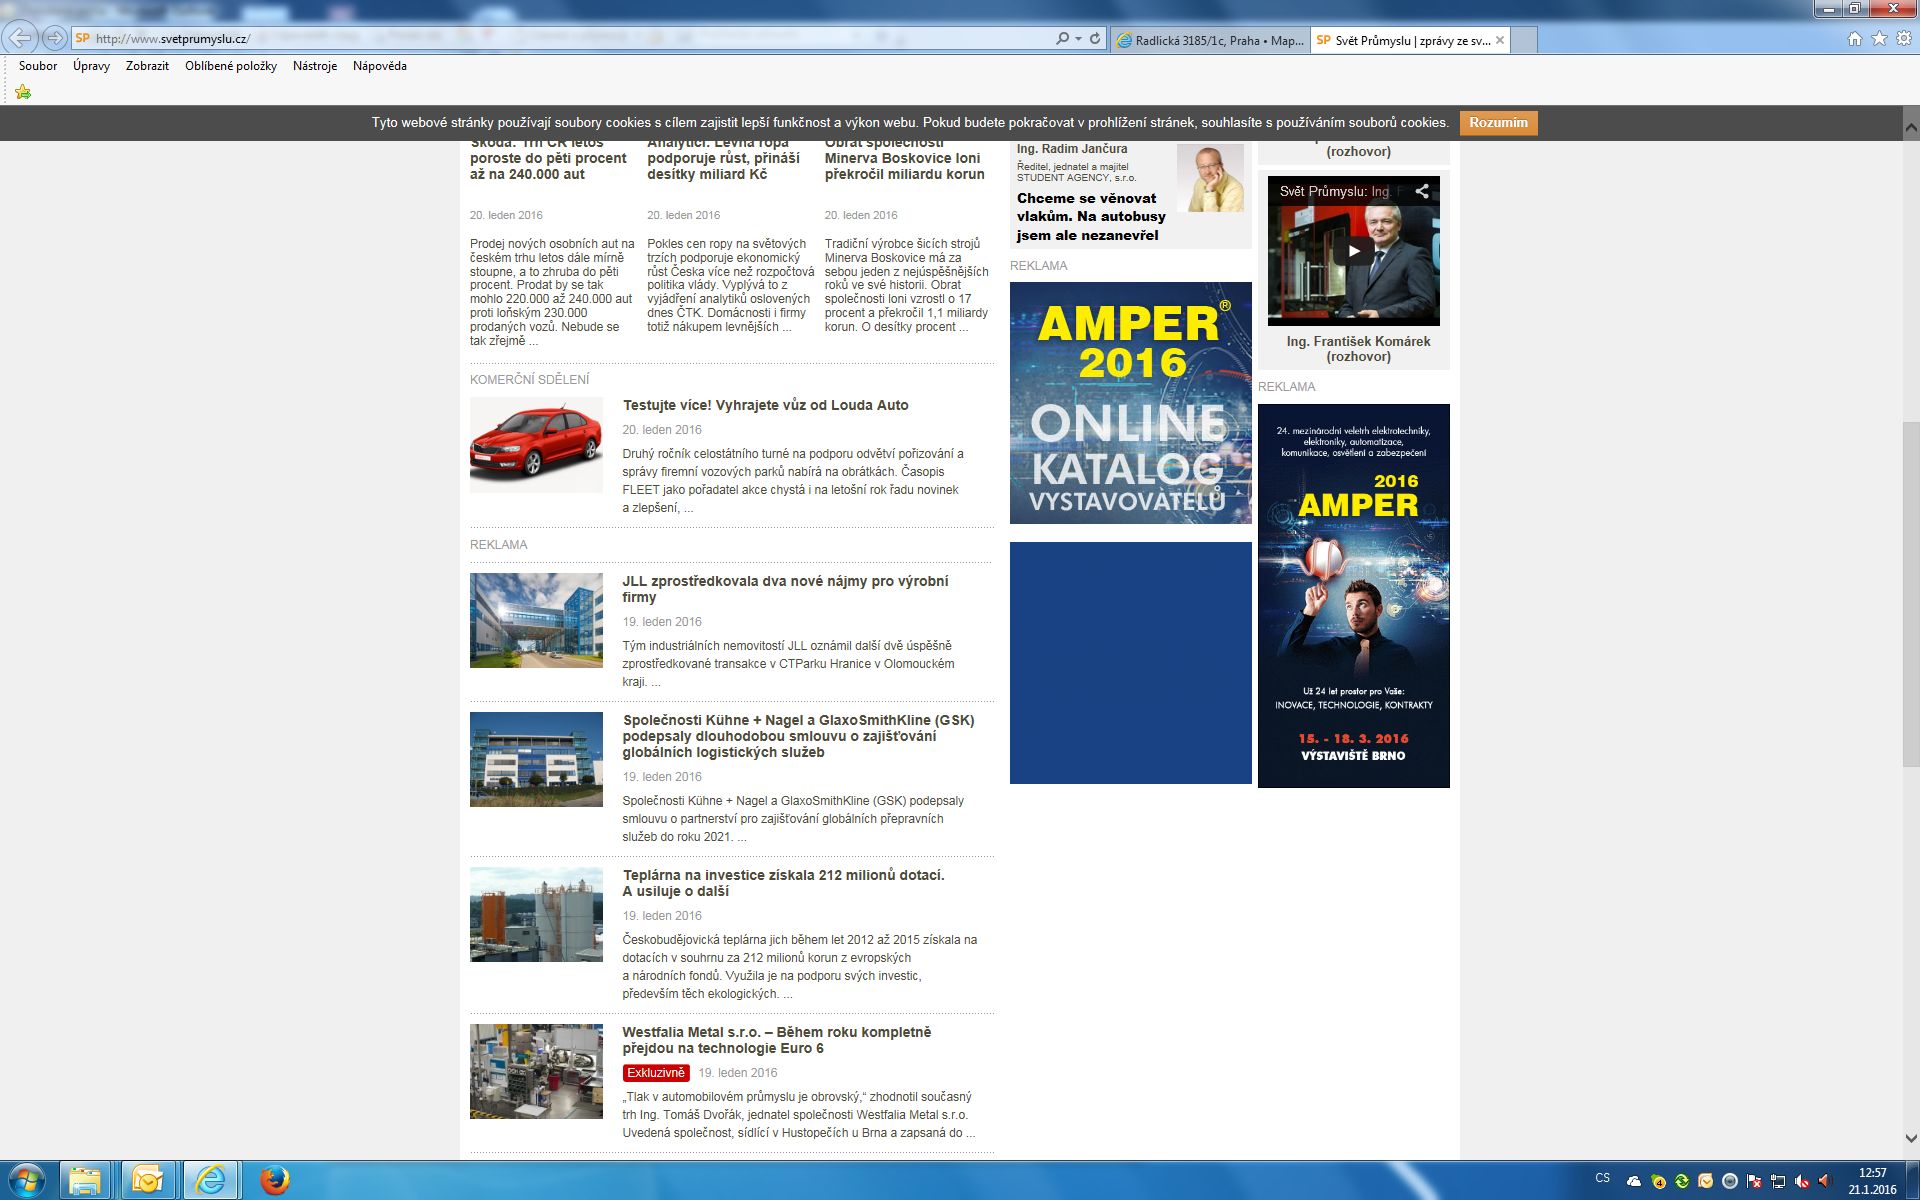Click the date 20. leden 2016 under Louda Auto

tap(662, 430)
